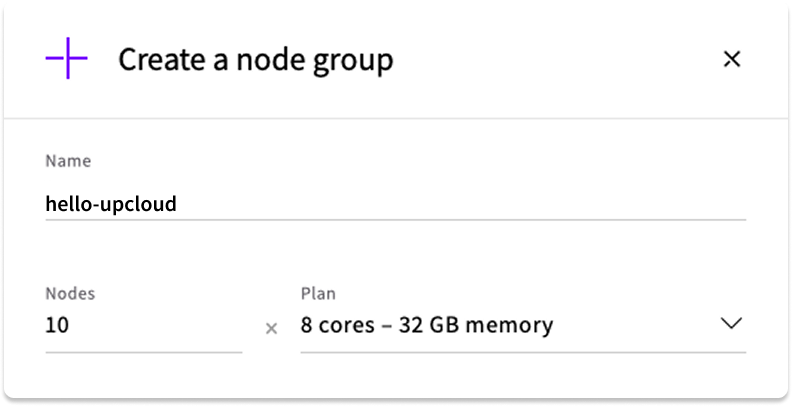Place cursor in hello-upcloud text

pyautogui.click(x=111, y=204)
